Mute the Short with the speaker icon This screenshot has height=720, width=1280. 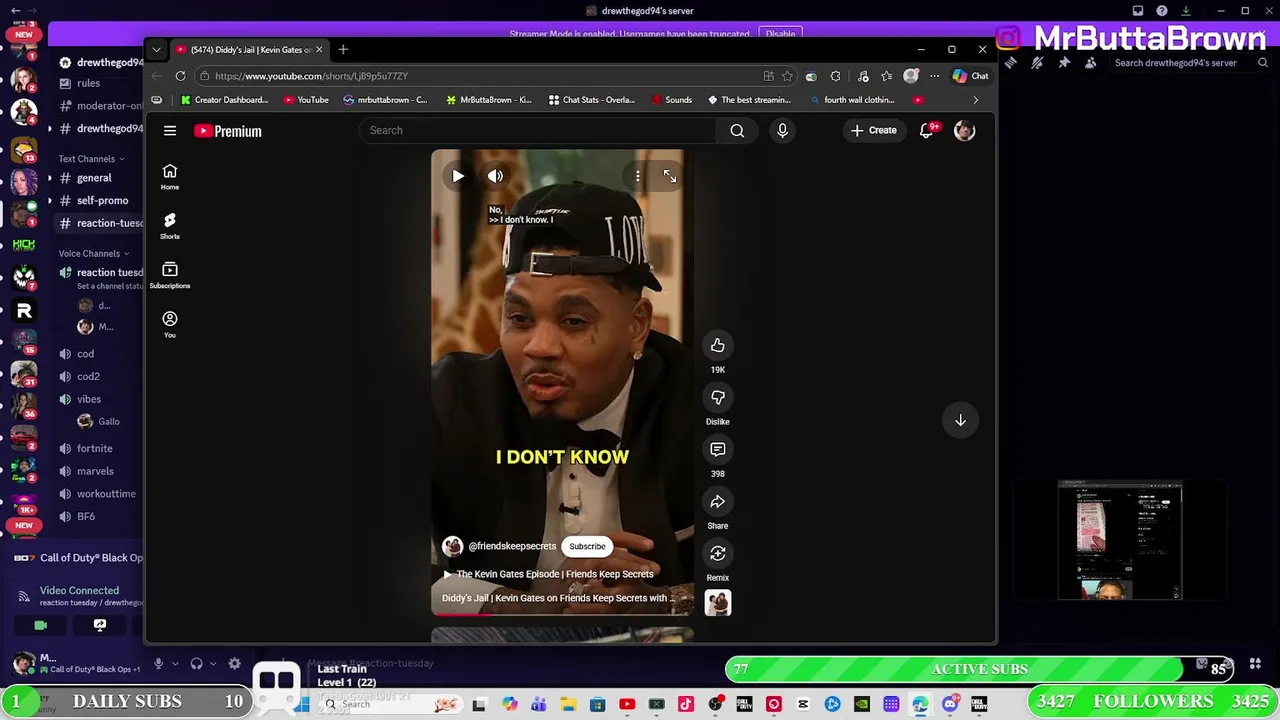pyautogui.click(x=495, y=176)
